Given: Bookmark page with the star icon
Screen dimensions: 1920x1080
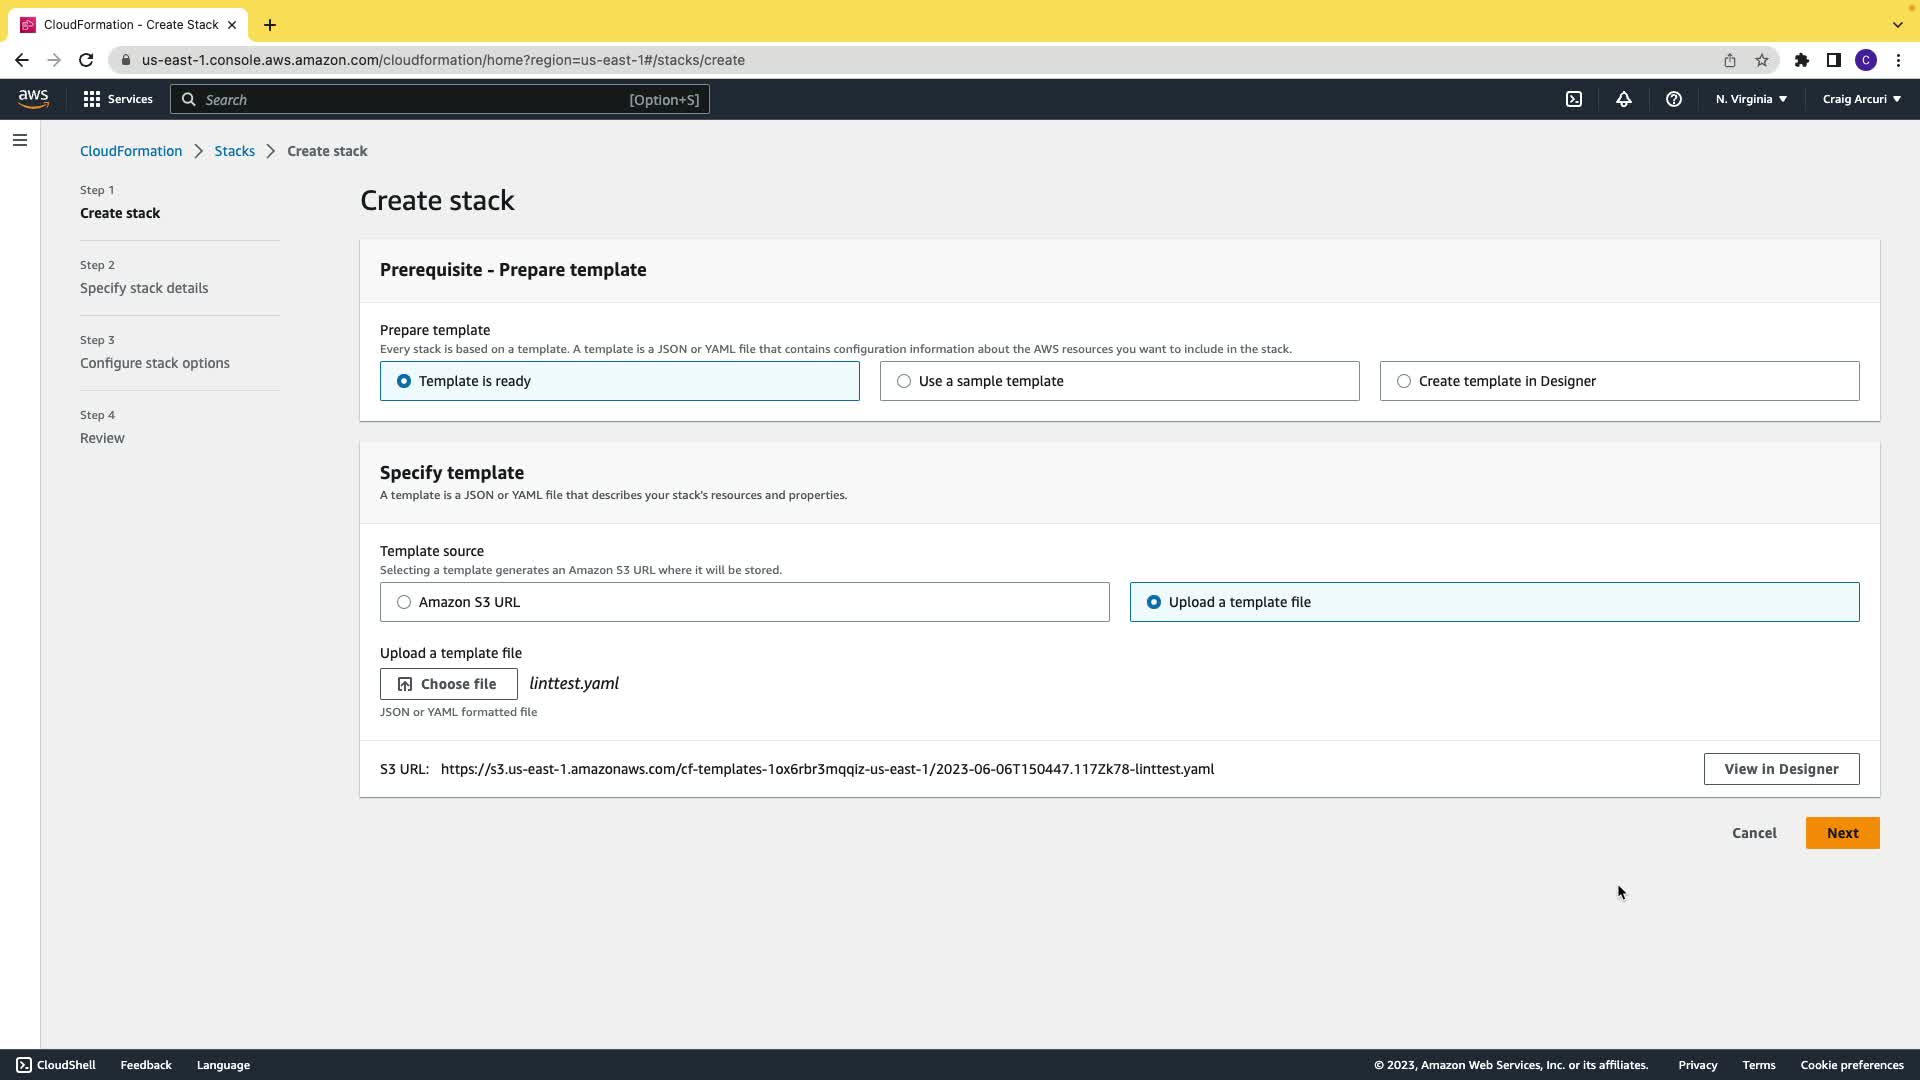Looking at the screenshot, I should click(1762, 60).
